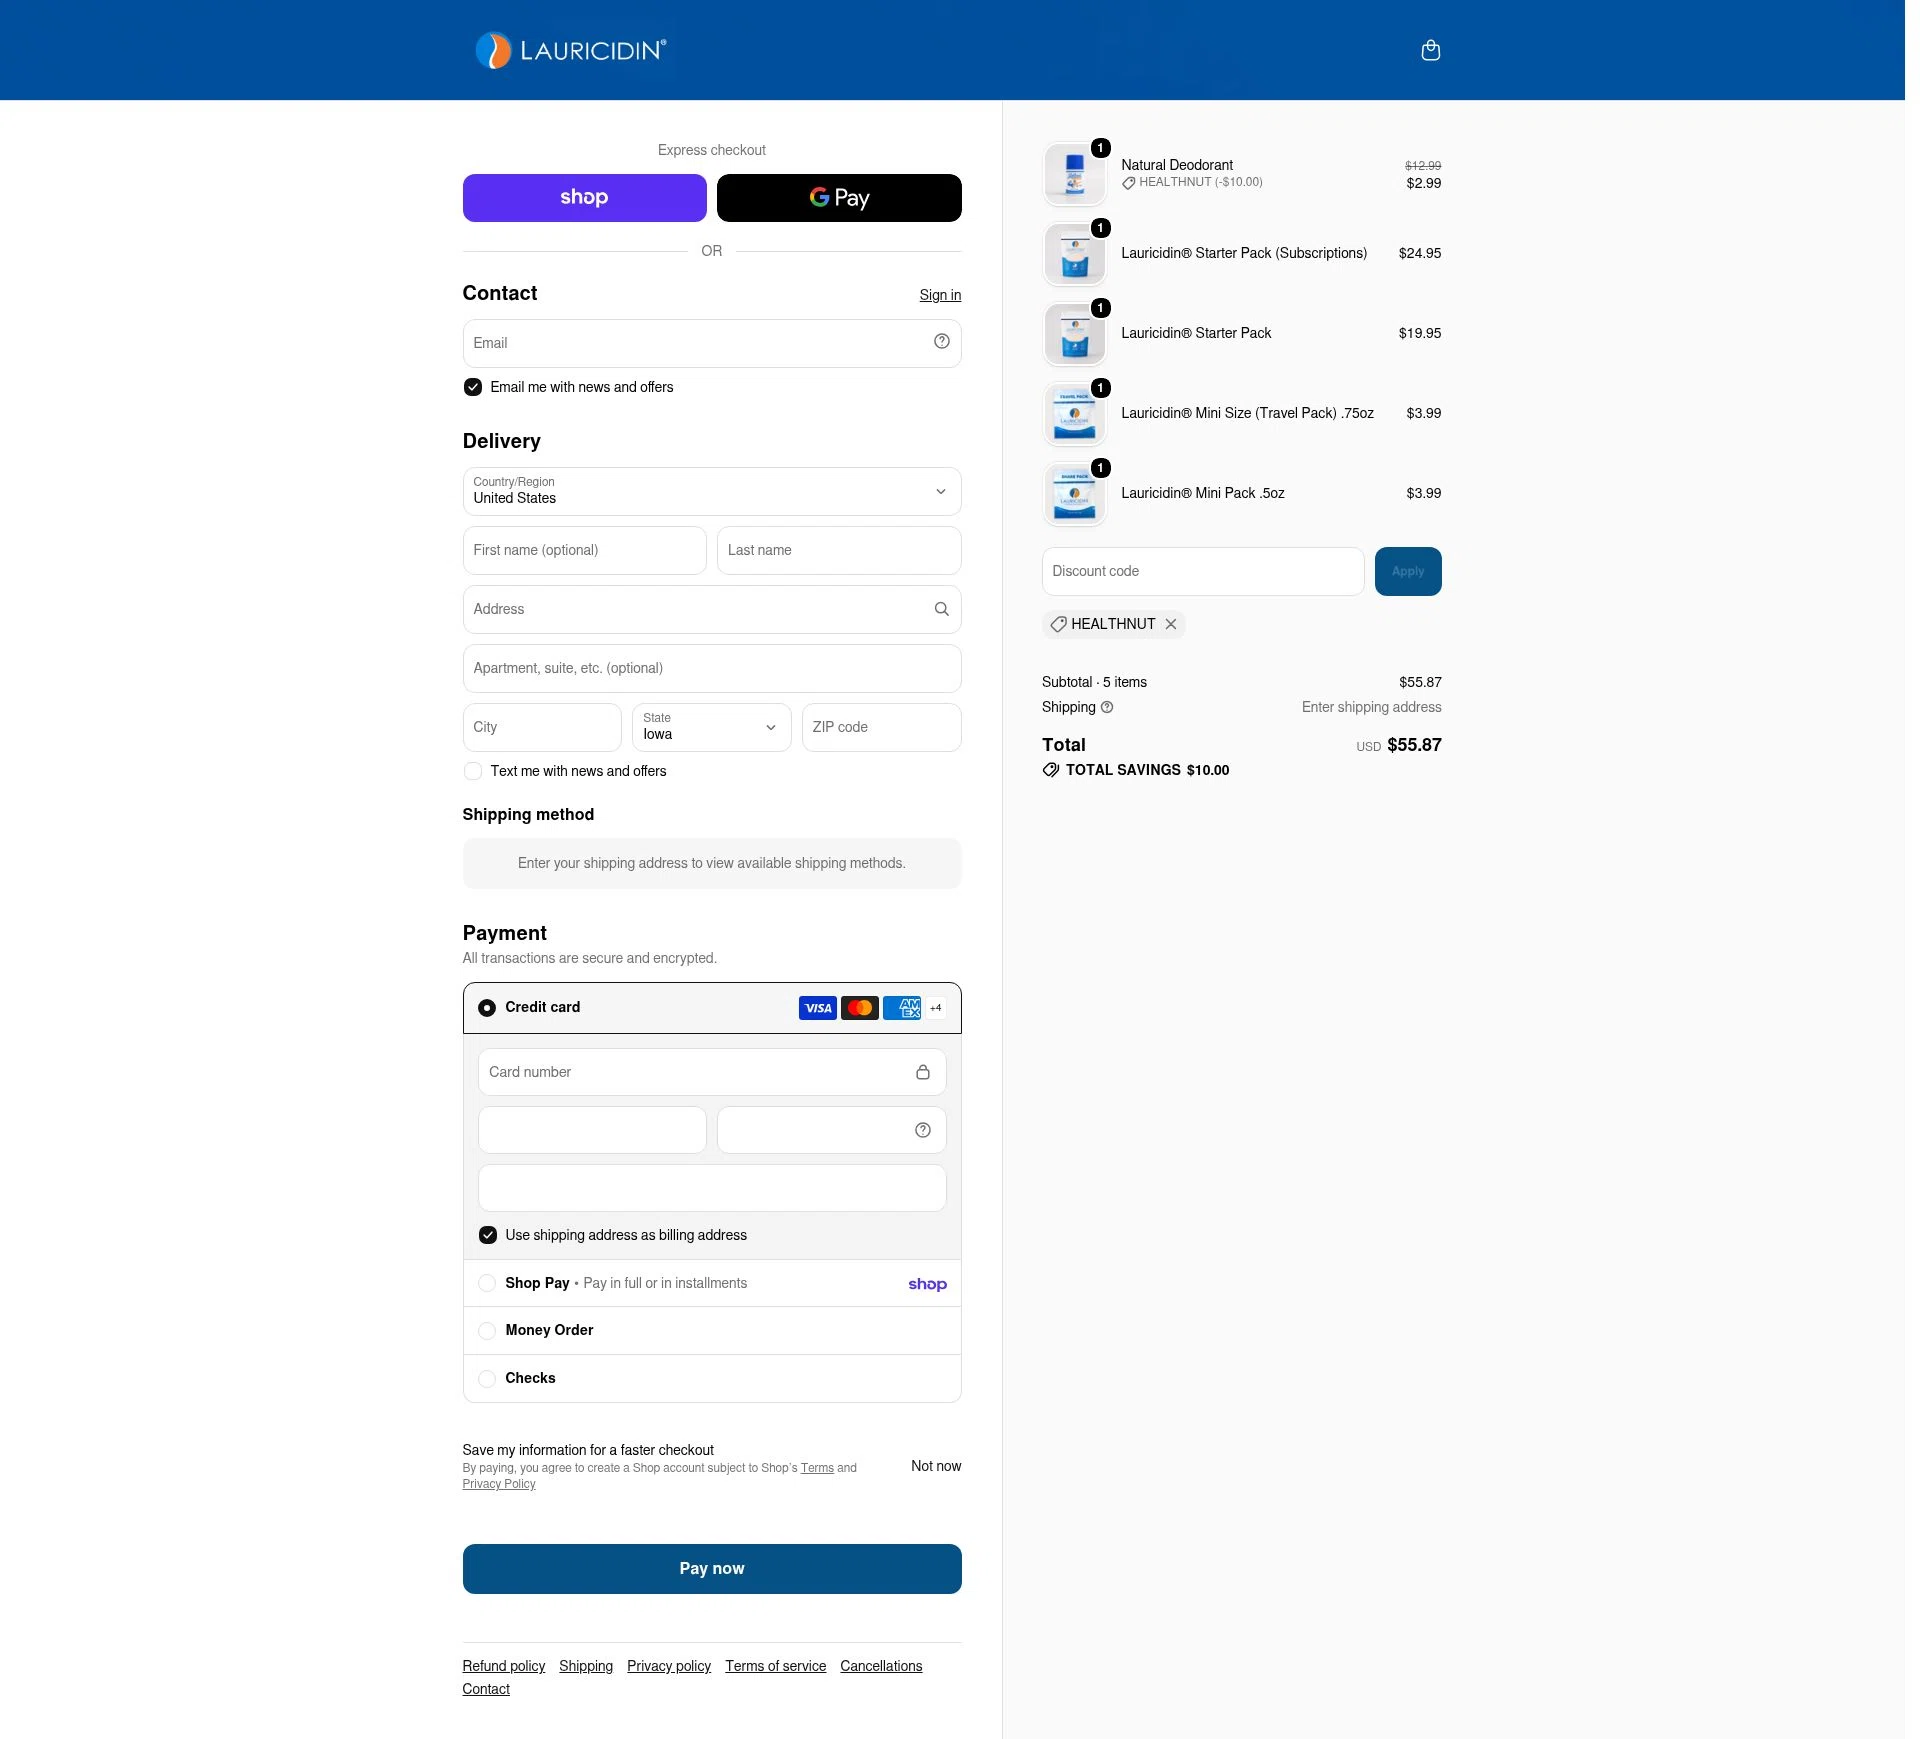
Task: Open the Privacy policy footer link
Action: pos(668,1666)
